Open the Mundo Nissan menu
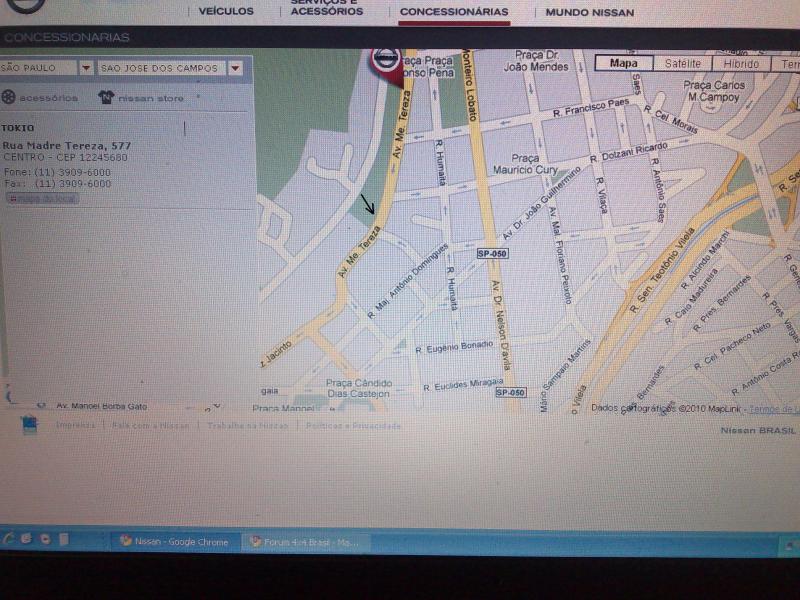800x600 pixels. (x=589, y=12)
